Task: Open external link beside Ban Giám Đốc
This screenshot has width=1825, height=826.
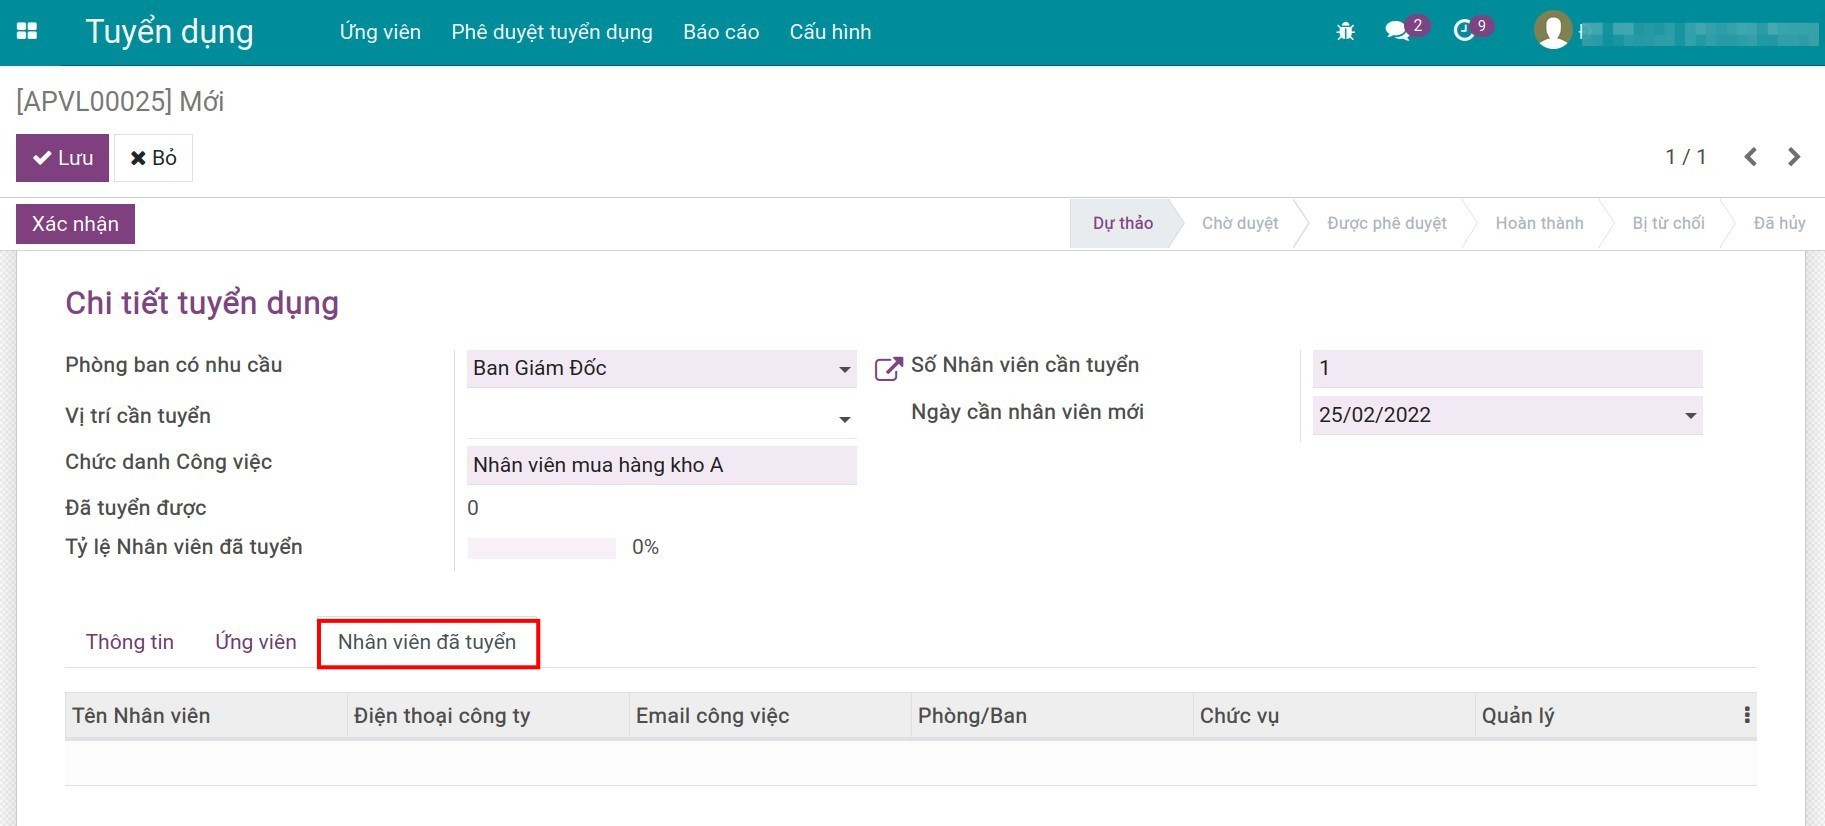Action: tap(887, 369)
